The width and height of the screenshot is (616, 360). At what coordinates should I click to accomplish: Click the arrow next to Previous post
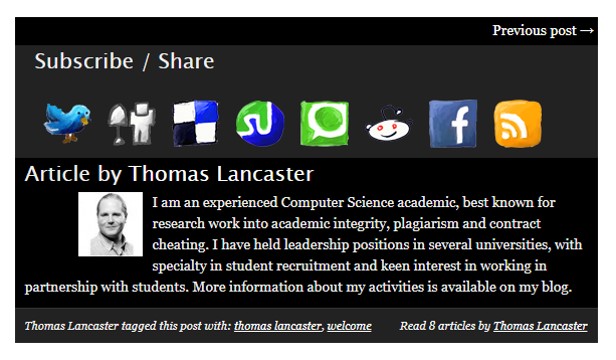[587, 31]
